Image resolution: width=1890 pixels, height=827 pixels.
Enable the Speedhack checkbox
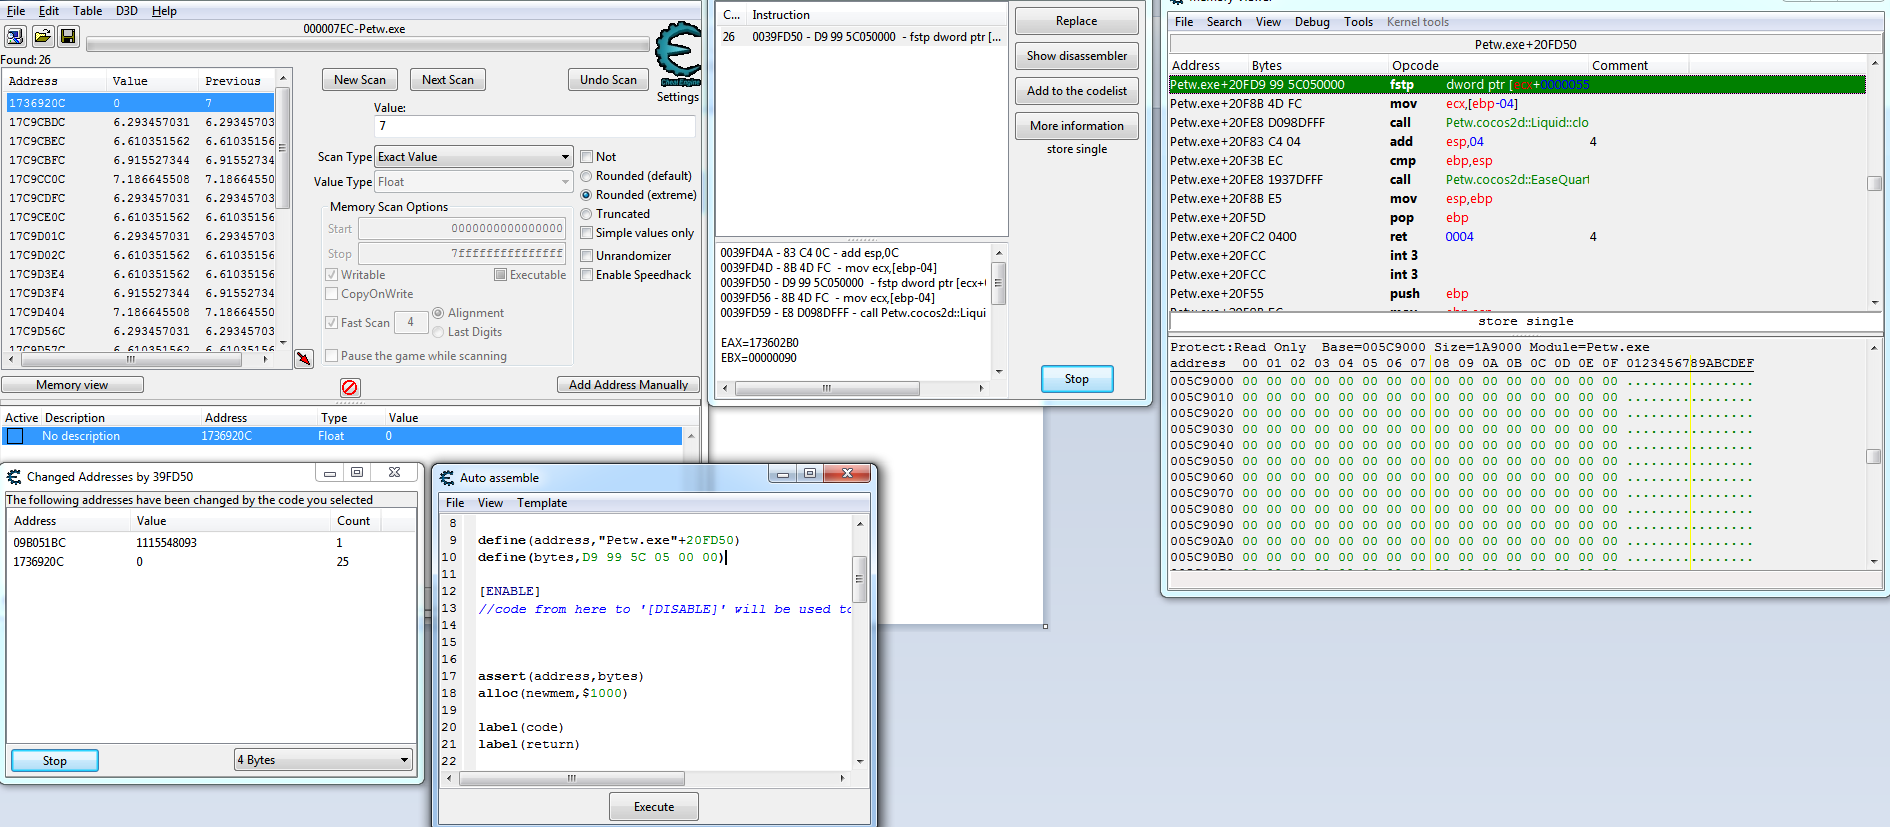[587, 275]
